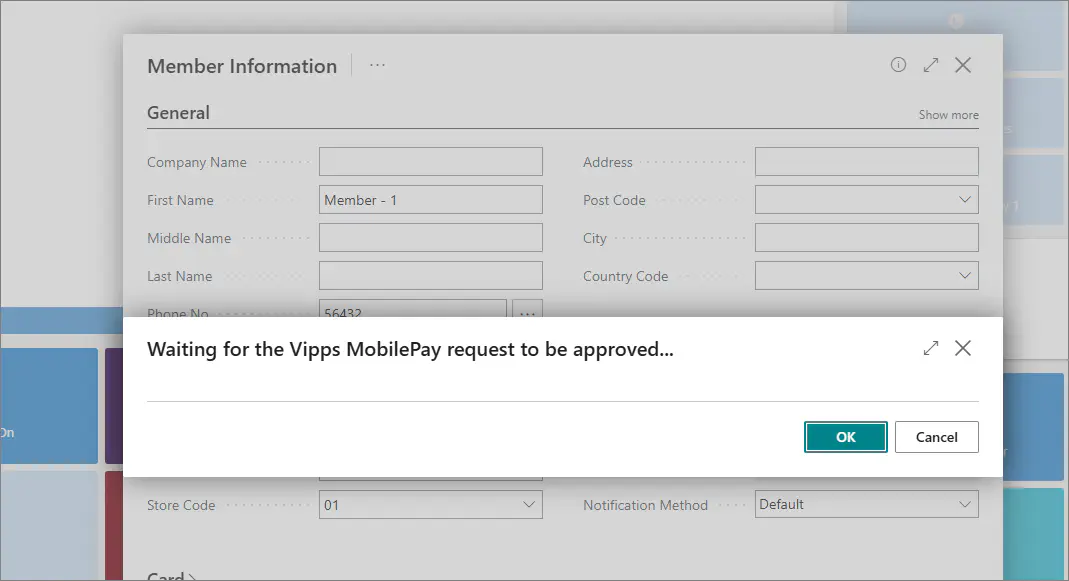This screenshot has height=581, width=1069.
Task: Click the Company Name field label
Action: tap(196, 162)
